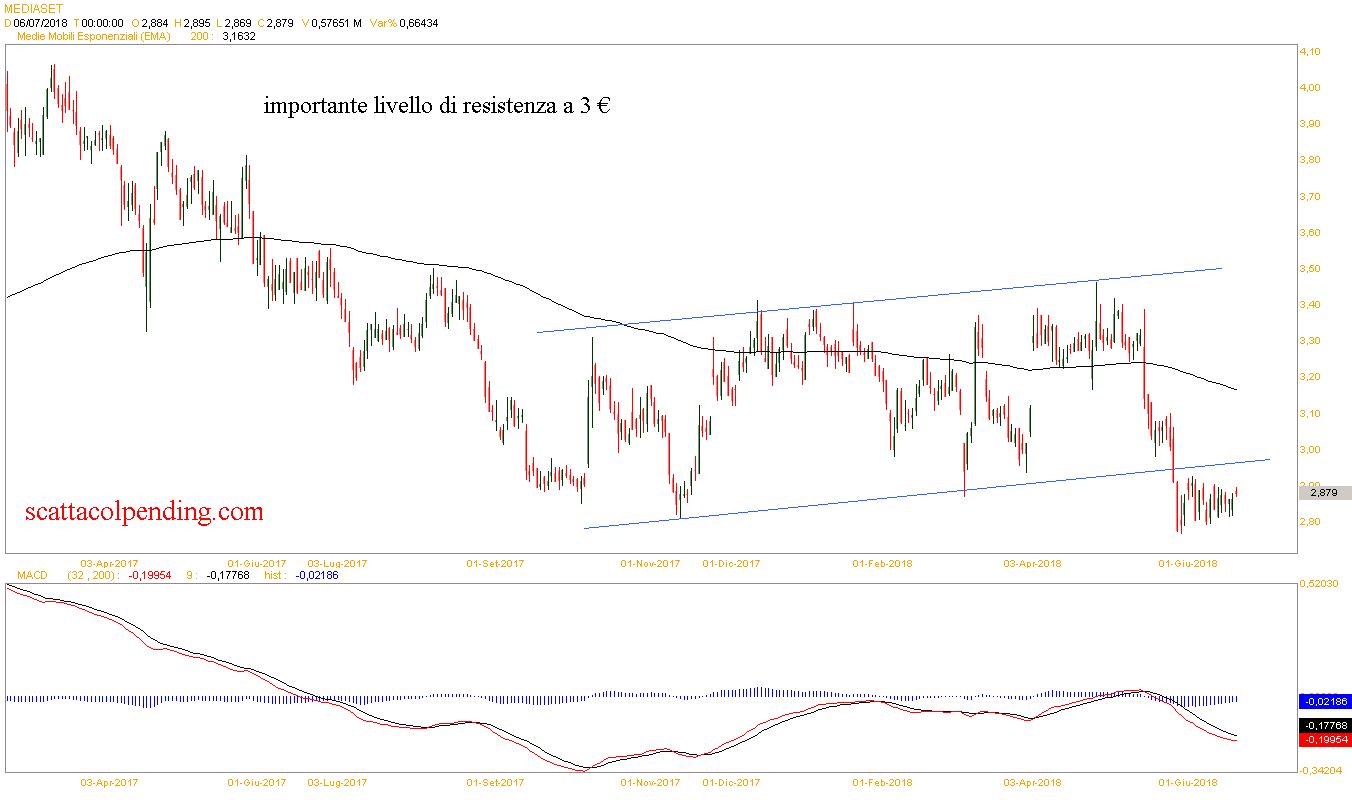1352x800 pixels.
Task: Click 01-Giu-2018 on the price chart date axis
Action: (x=1188, y=563)
